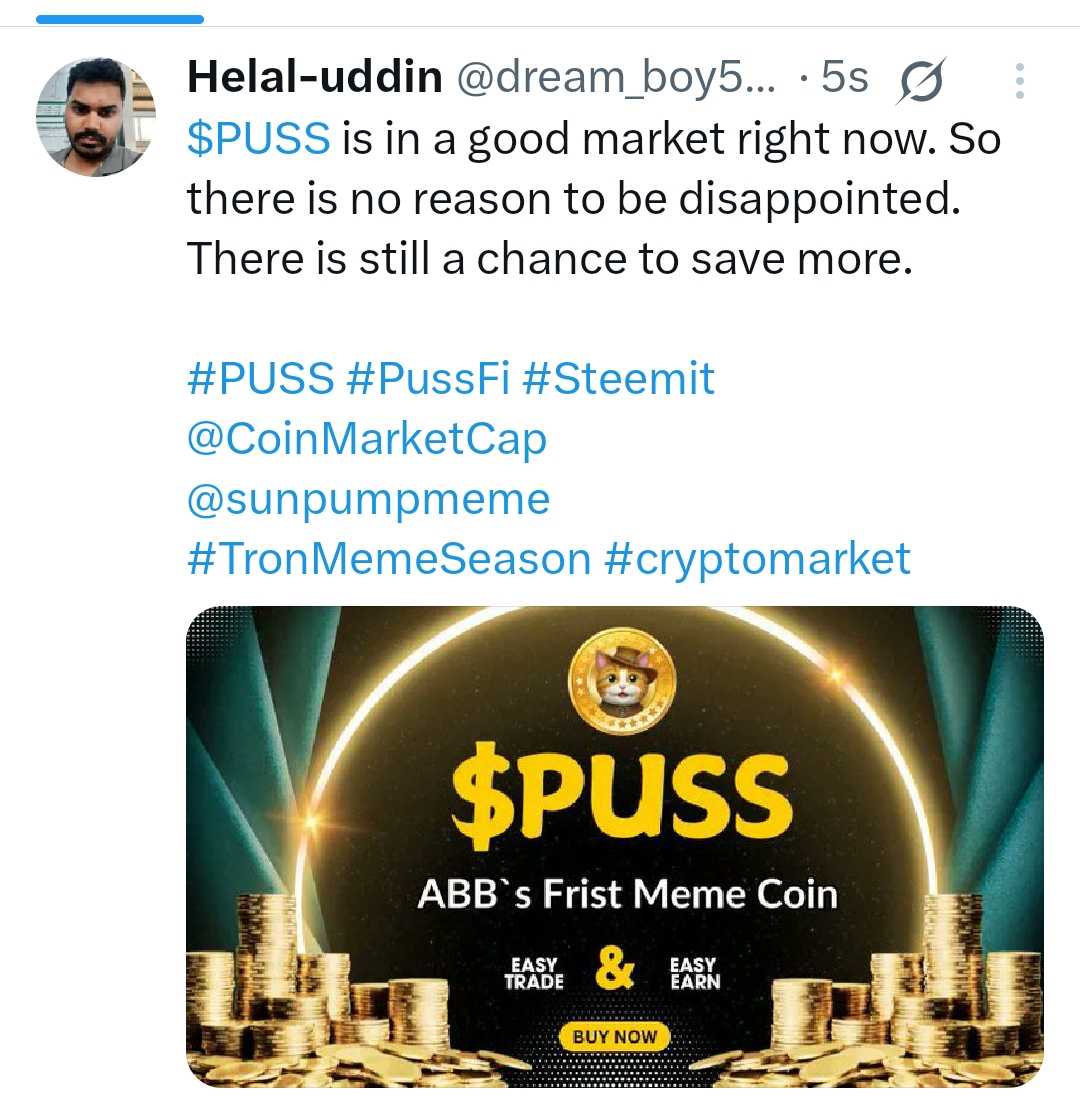The height and width of the screenshot is (1116, 1080).
Task: Click the BUY NOW button in image
Action: [x=614, y=1036]
